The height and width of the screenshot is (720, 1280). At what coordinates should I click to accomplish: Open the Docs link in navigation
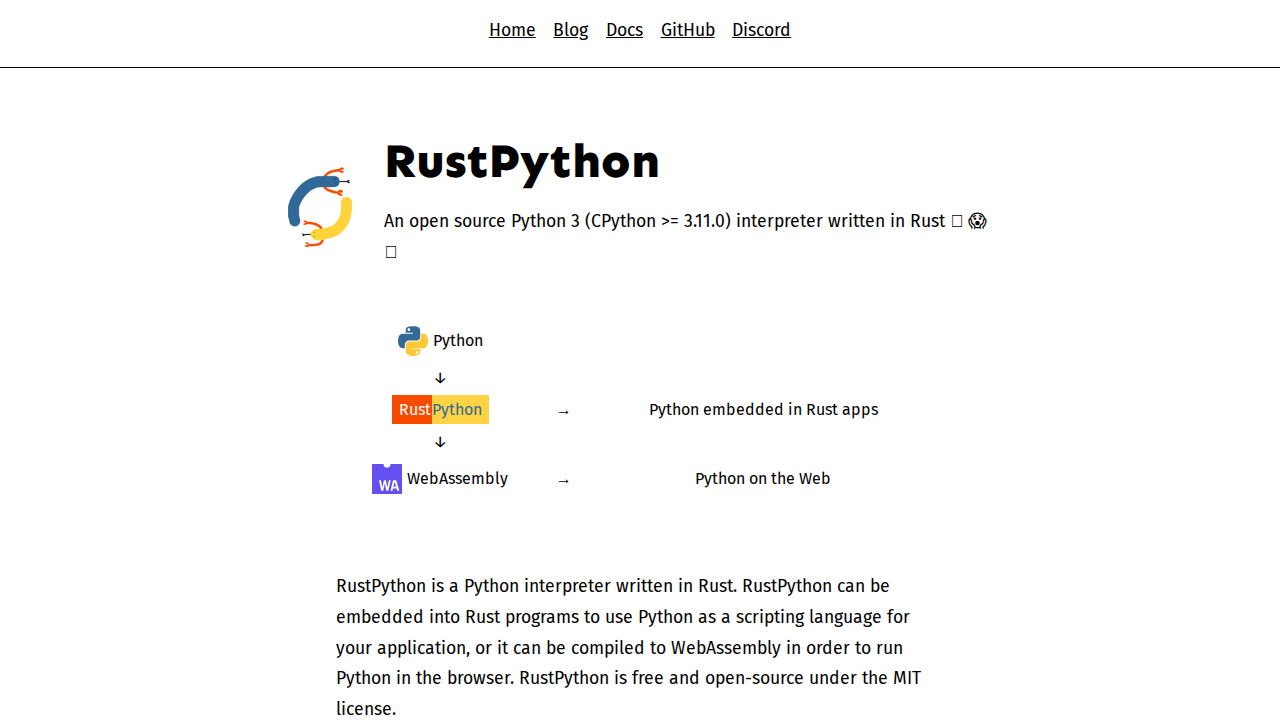click(624, 30)
